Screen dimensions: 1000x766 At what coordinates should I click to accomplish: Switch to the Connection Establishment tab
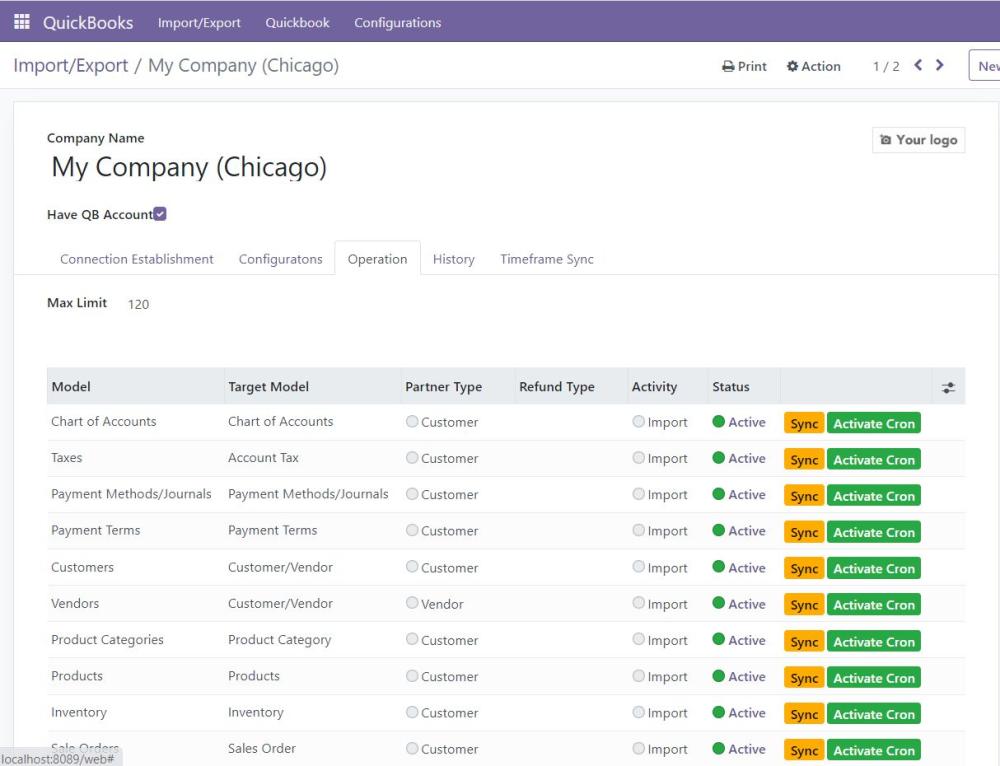pos(136,259)
